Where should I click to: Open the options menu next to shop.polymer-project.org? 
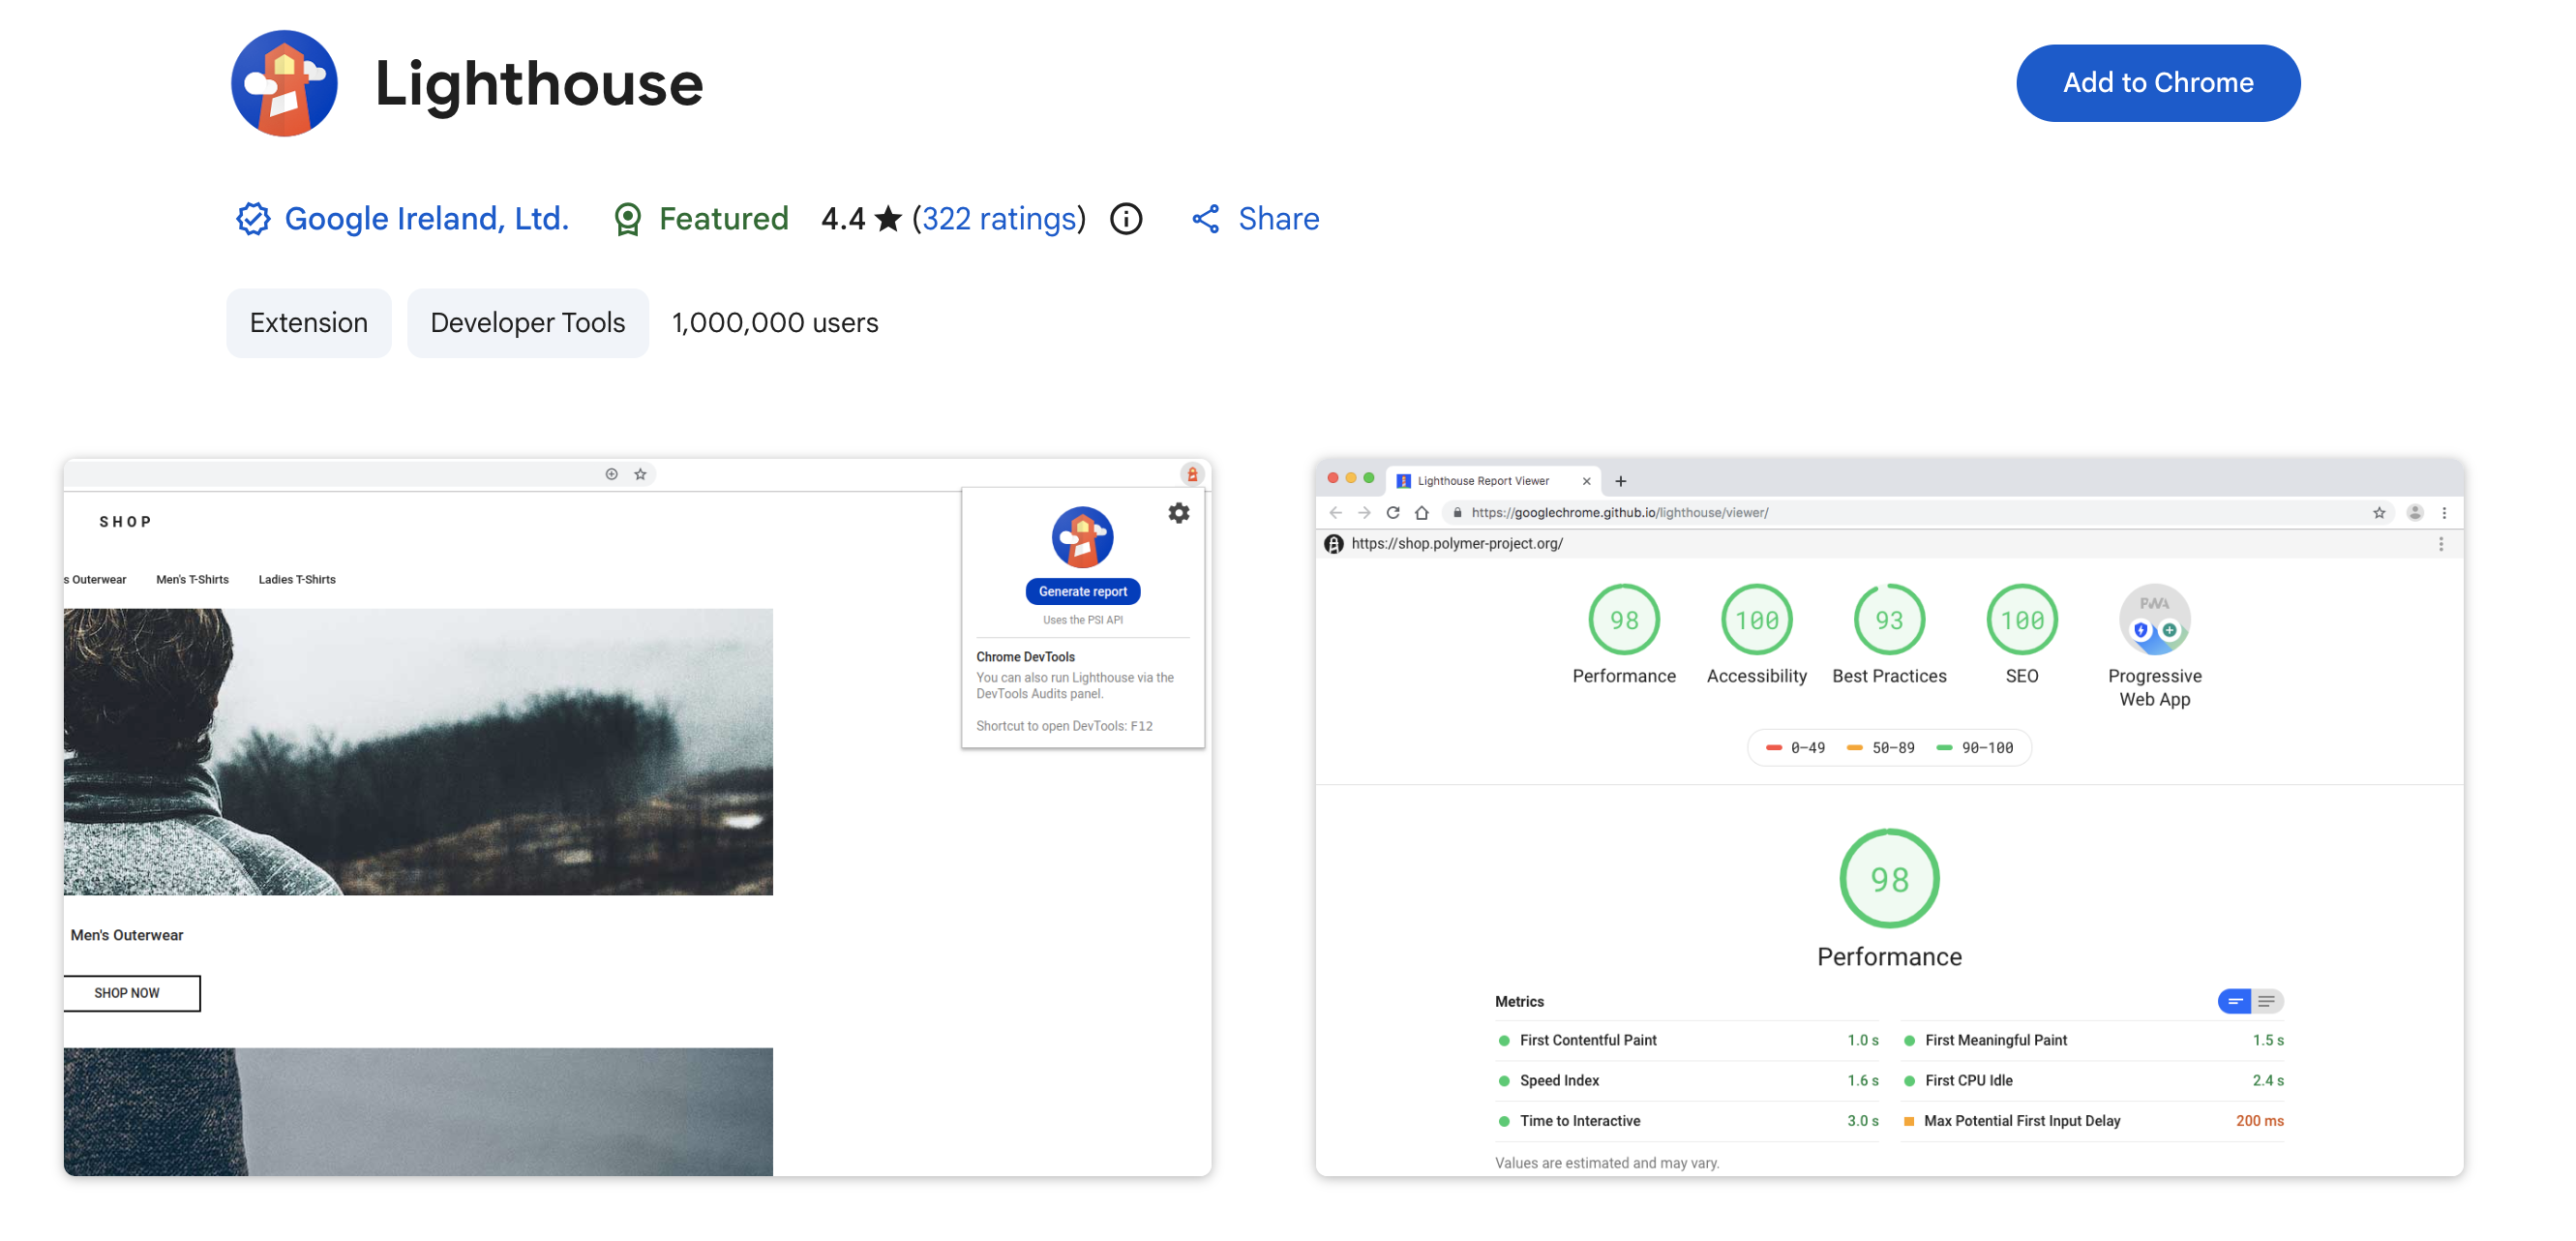[2441, 544]
